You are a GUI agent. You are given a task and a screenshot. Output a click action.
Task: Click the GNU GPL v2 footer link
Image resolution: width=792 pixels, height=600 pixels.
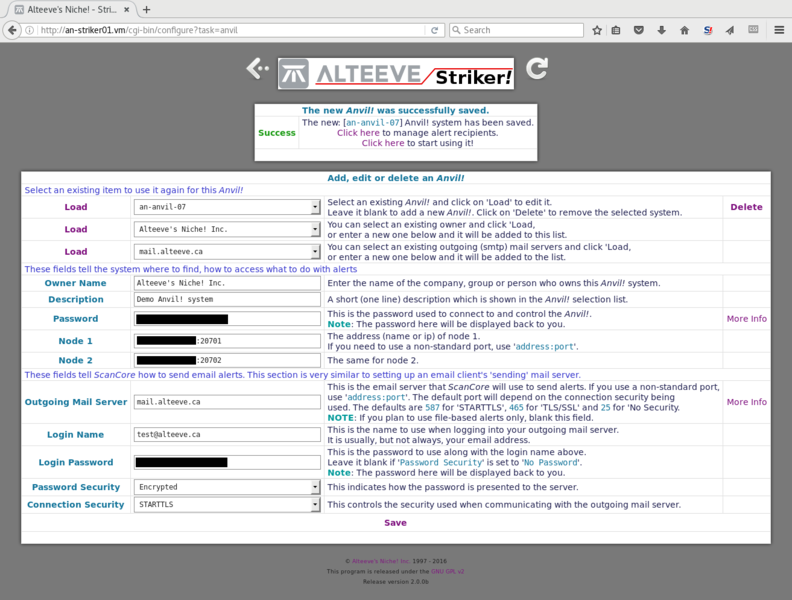click(448, 571)
